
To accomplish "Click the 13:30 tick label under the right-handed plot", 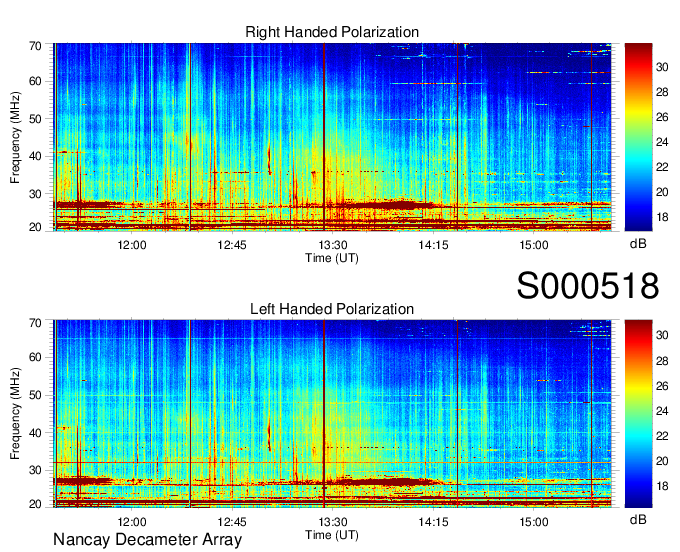I will click(x=333, y=245).
